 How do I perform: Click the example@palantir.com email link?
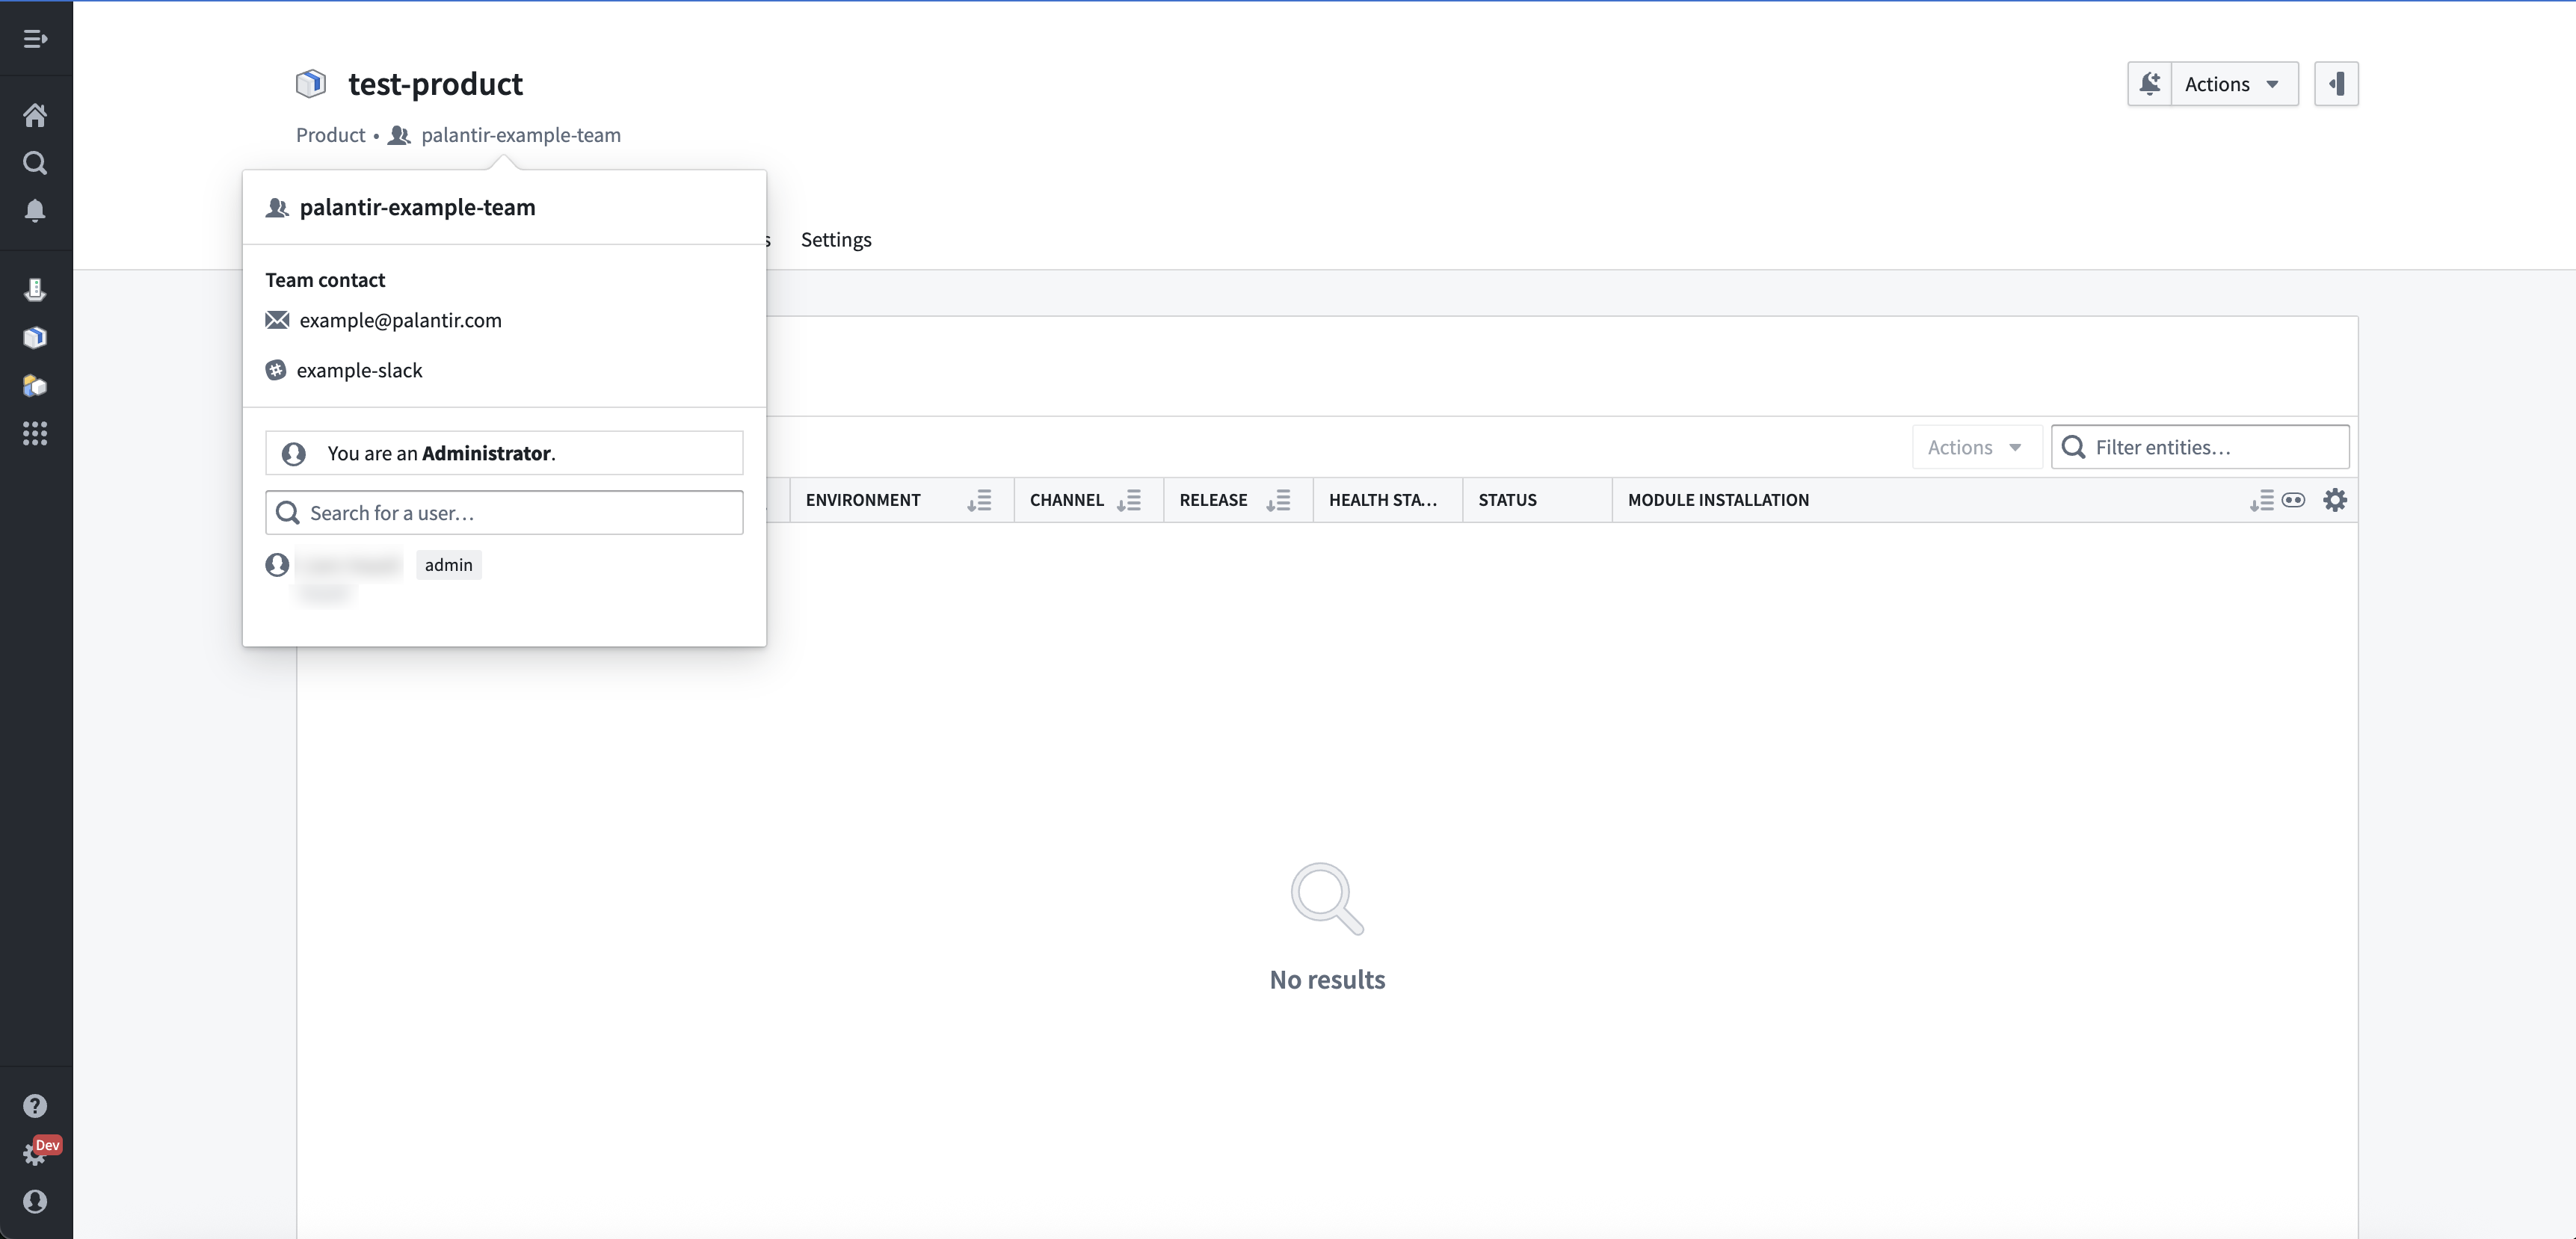(x=400, y=320)
